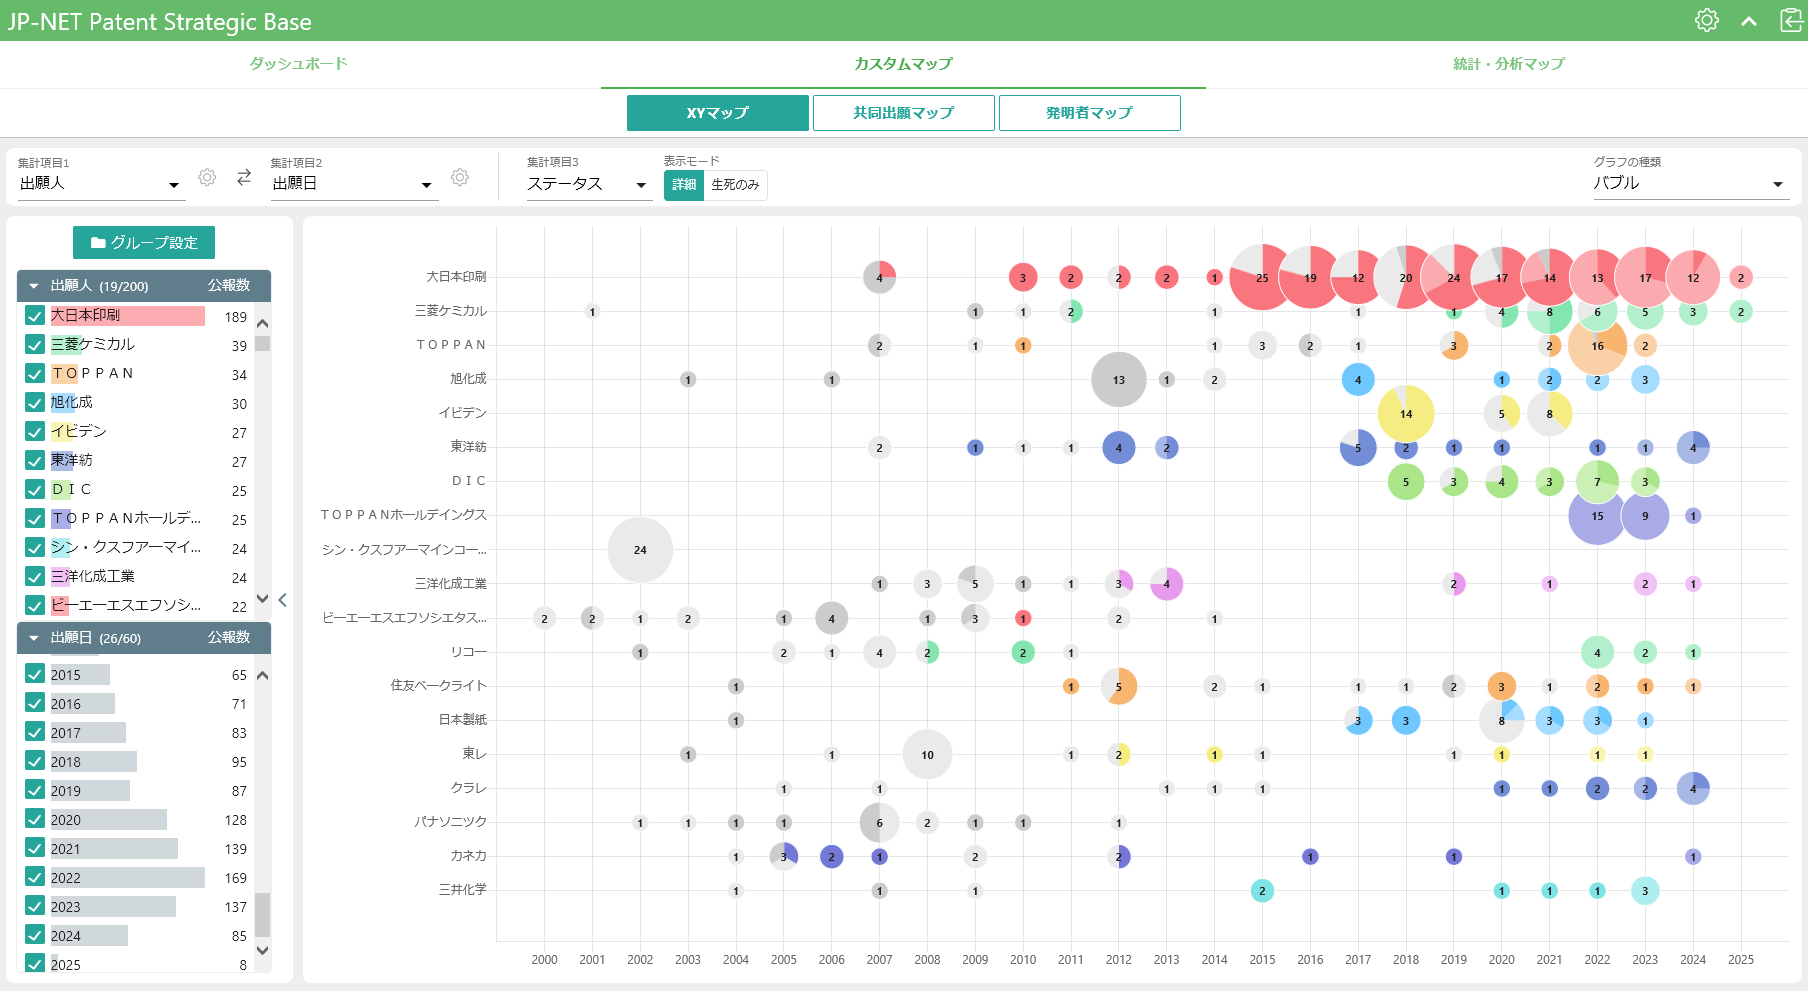Click the 大日本印刷 pink count bar
1808x991 pixels.
pos(127,315)
